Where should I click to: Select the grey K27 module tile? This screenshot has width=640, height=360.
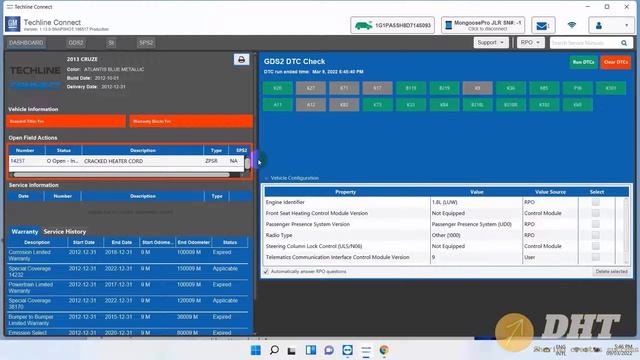click(x=311, y=88)
